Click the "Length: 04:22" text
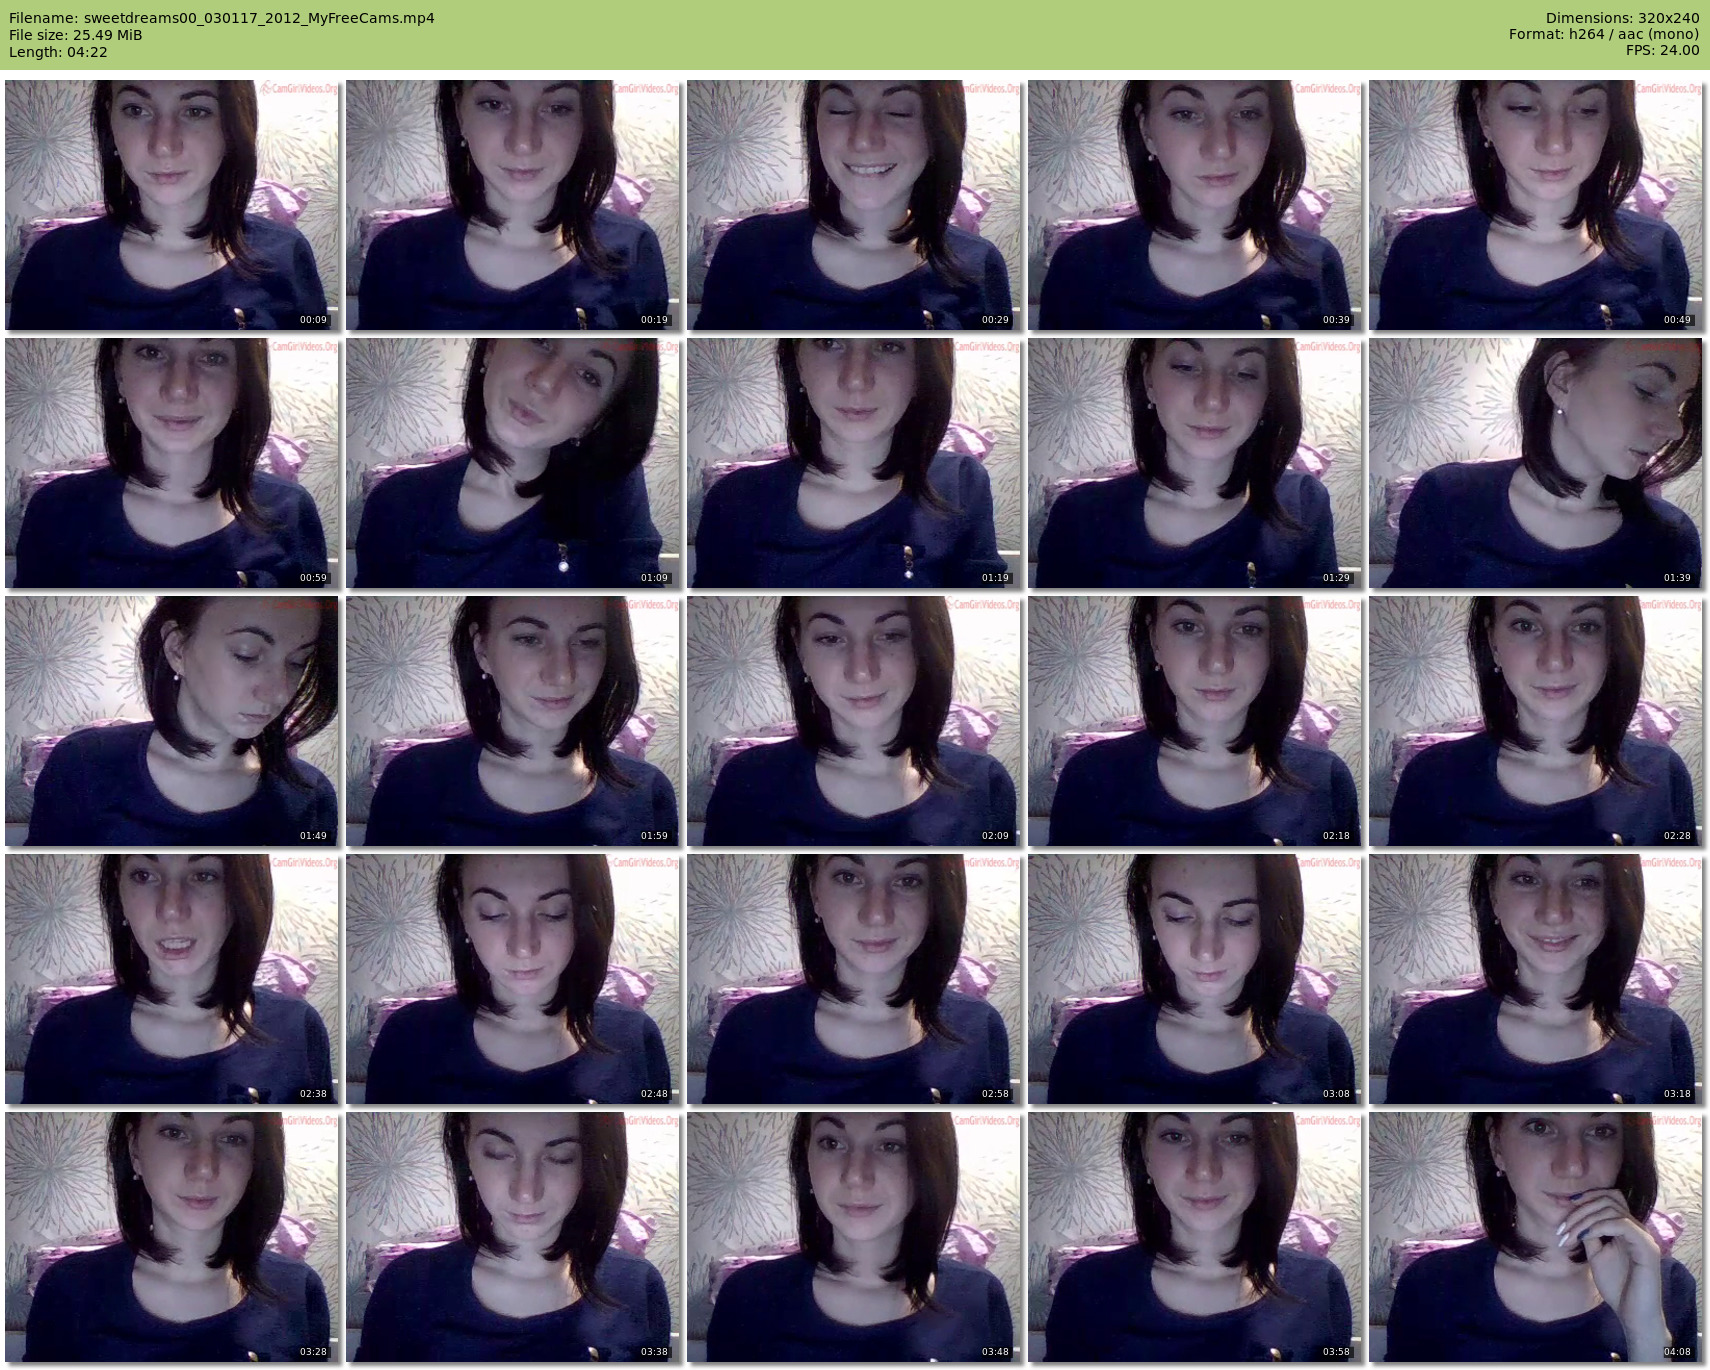 click(58, 52)
